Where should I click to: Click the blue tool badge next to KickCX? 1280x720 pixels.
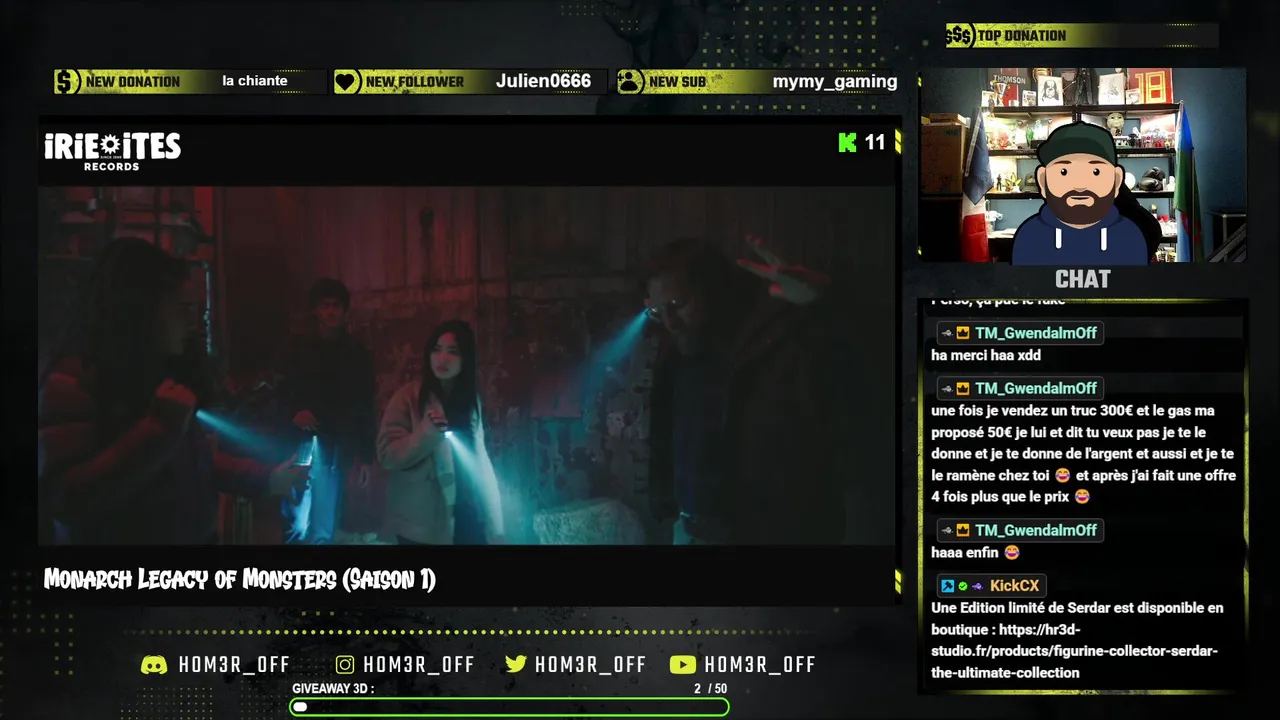click(947, 586)
